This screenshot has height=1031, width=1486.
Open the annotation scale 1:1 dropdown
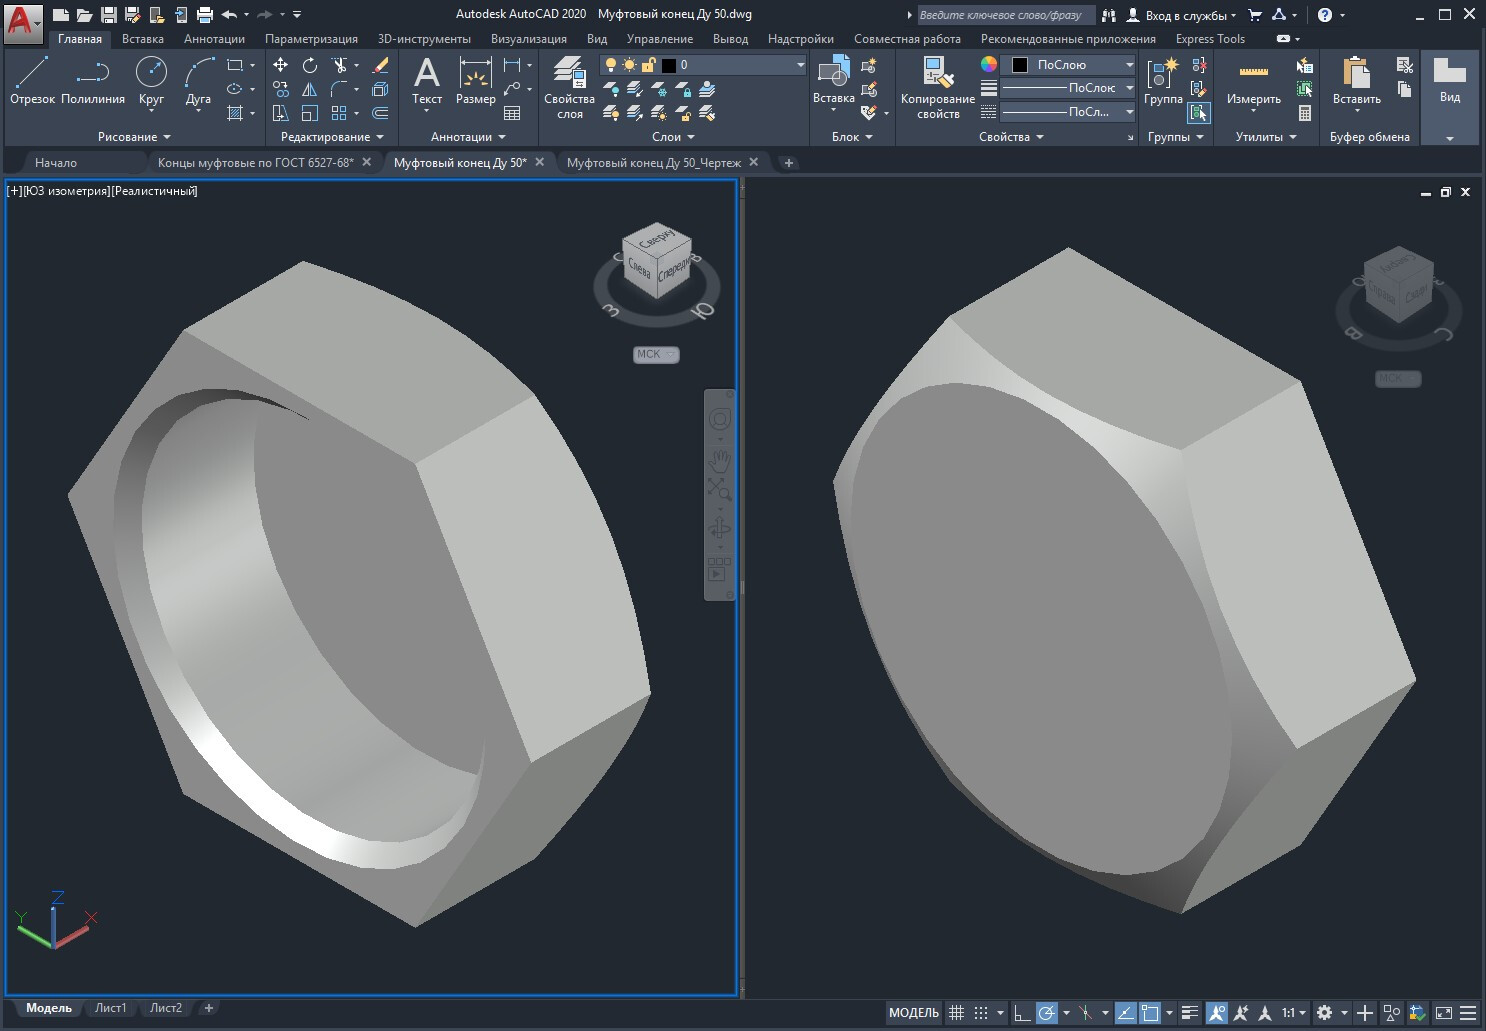(1294, 1013)
